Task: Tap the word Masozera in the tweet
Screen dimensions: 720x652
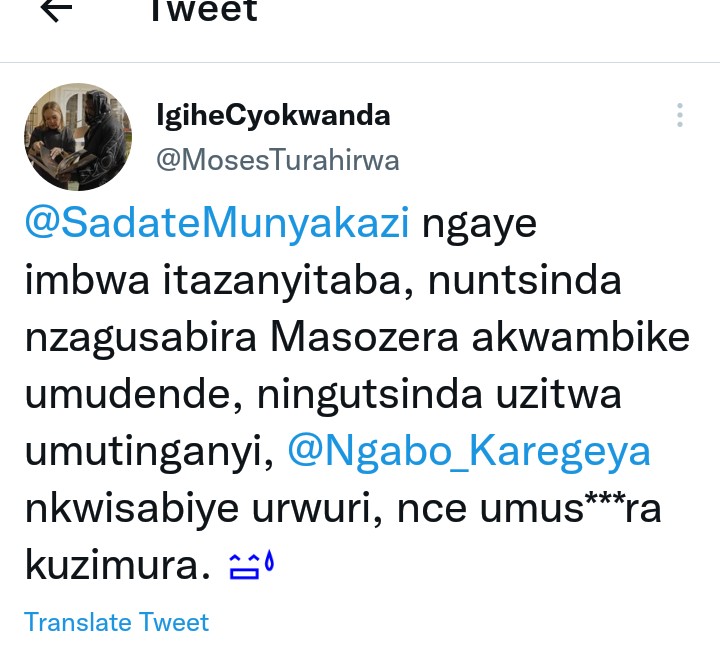Action: pyautogui.click(x=364, y=337)
